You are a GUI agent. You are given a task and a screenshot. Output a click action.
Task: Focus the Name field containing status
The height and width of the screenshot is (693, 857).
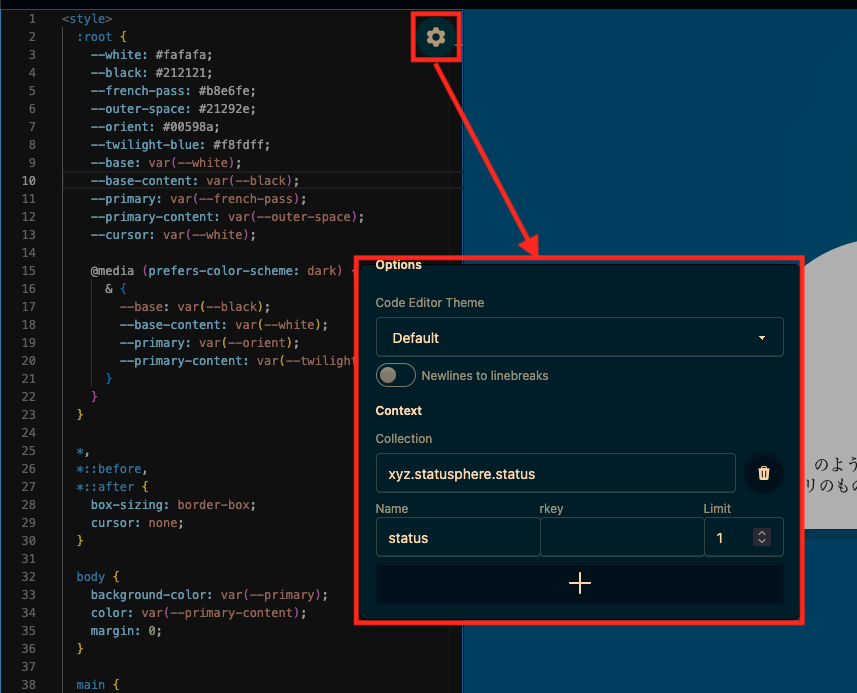click(x=457, y=538)
